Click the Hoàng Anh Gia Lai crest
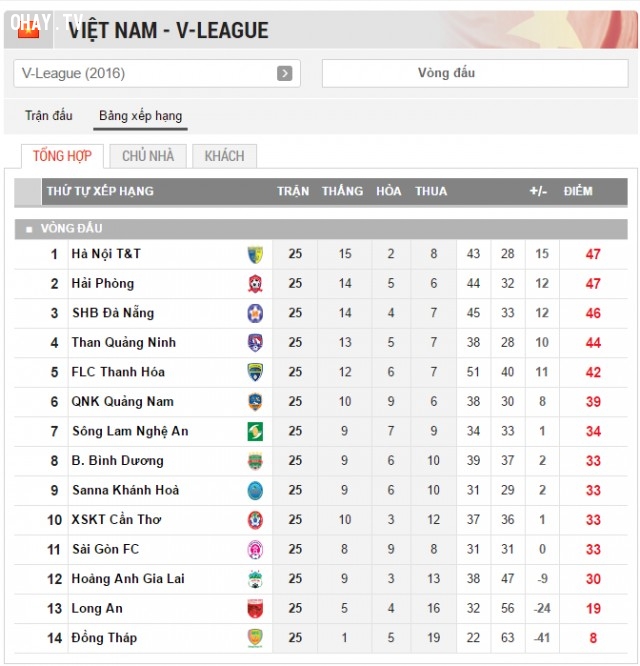 (255, 579)
